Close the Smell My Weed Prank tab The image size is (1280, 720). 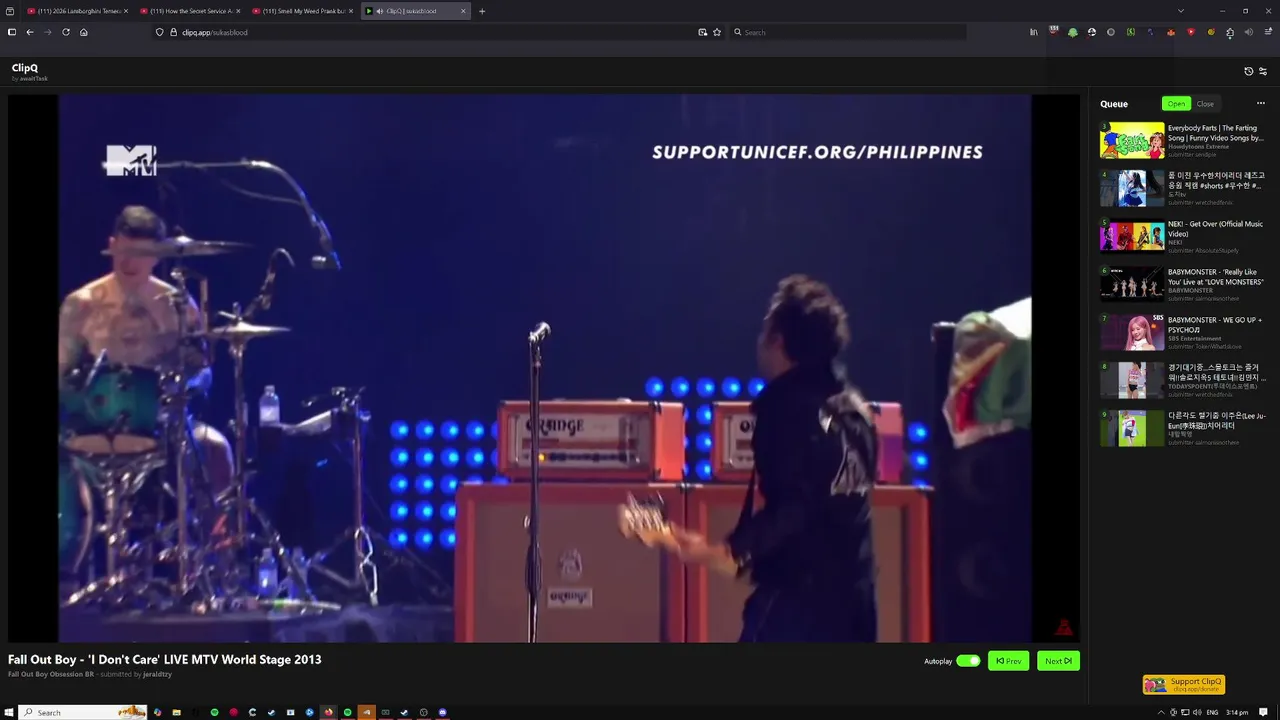coord(350,11)
